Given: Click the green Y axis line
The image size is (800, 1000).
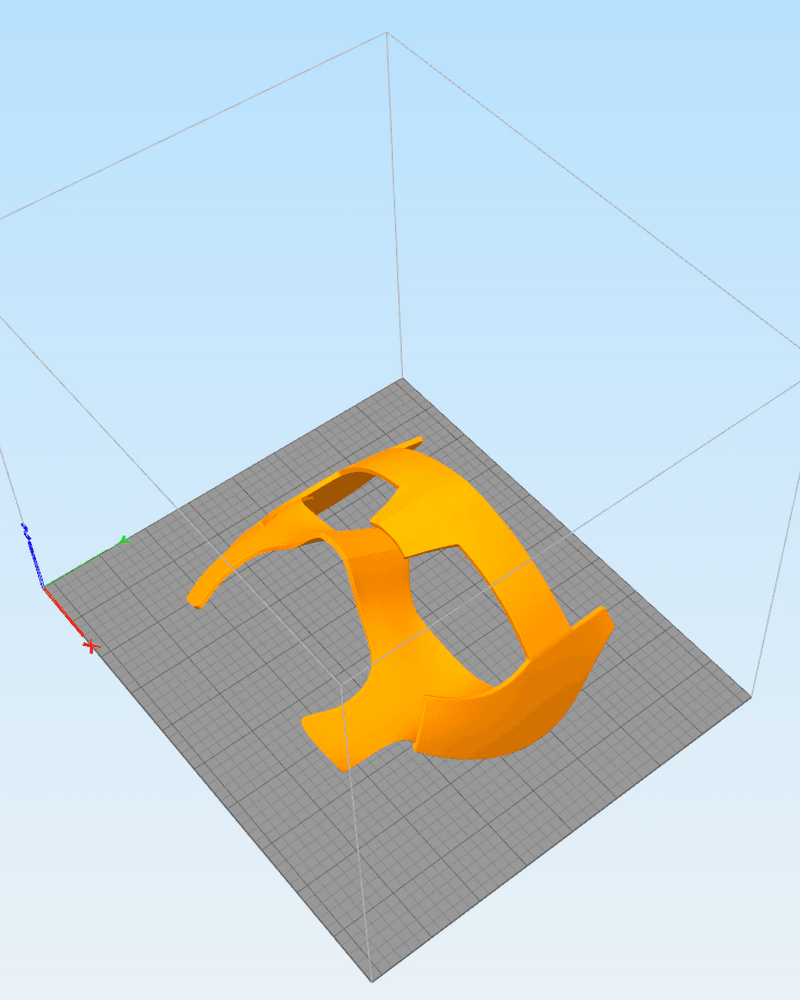Looking at the screenshot, I should pos(82,565).
